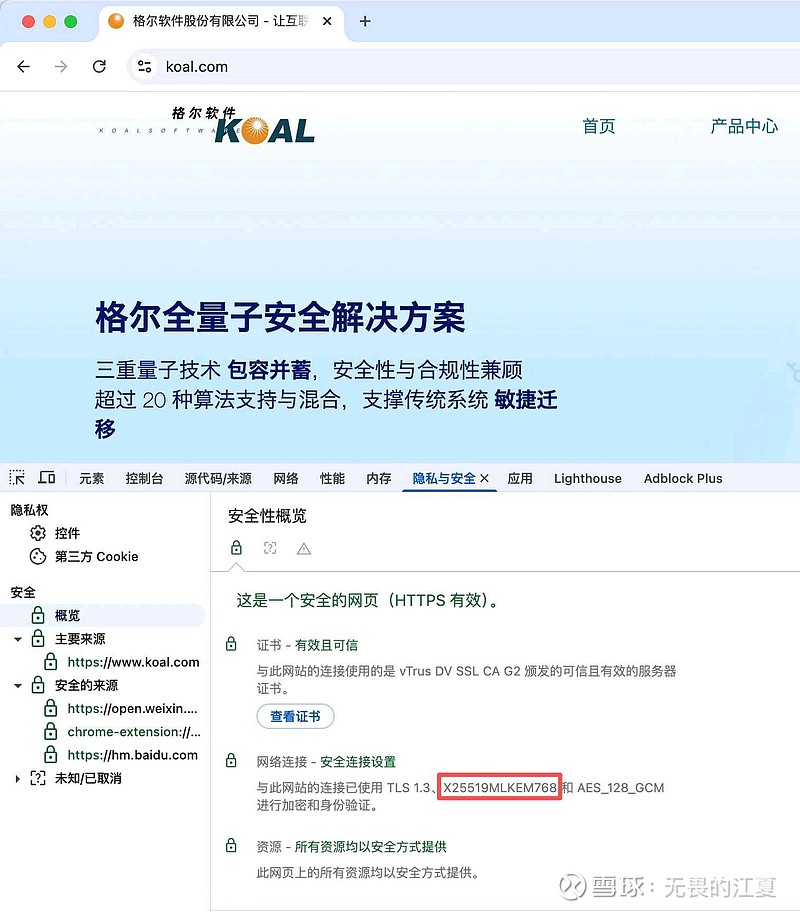This screenshot has height=912, width=800.
Task: Go to 首页 in site navigation
Action: 599,126
